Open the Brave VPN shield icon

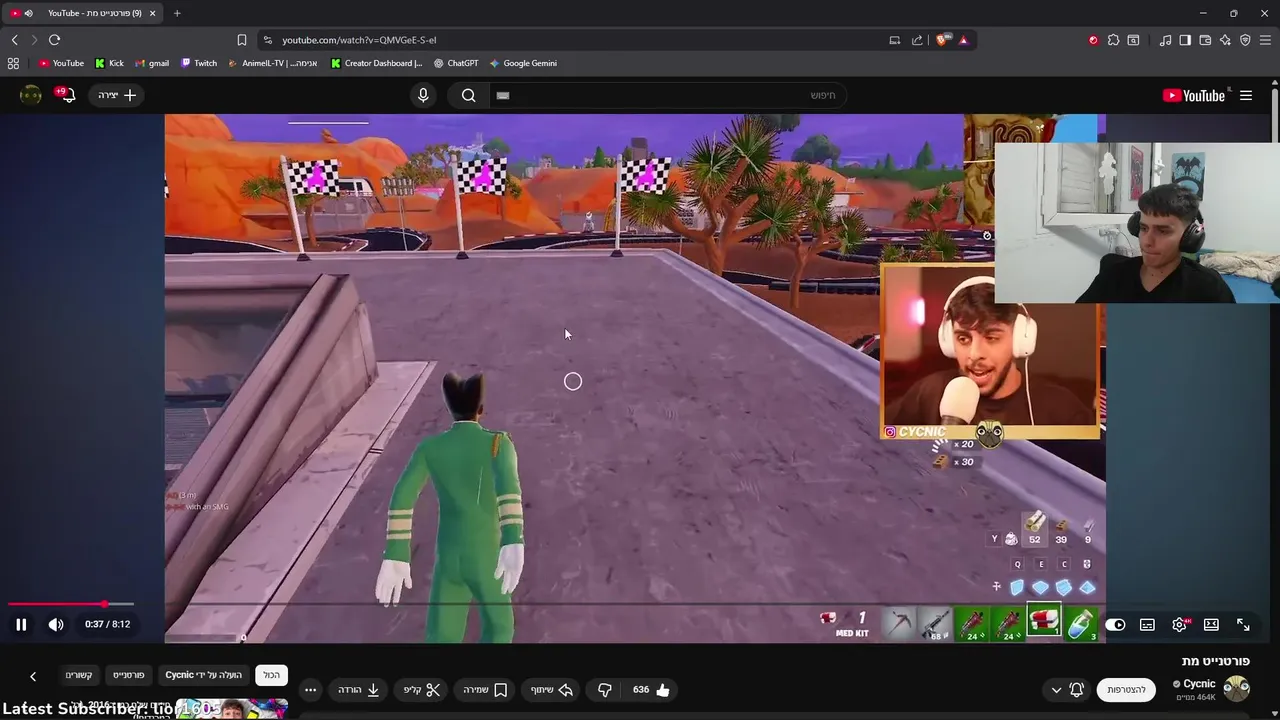pyautogui.click(x=1245, y=40)
